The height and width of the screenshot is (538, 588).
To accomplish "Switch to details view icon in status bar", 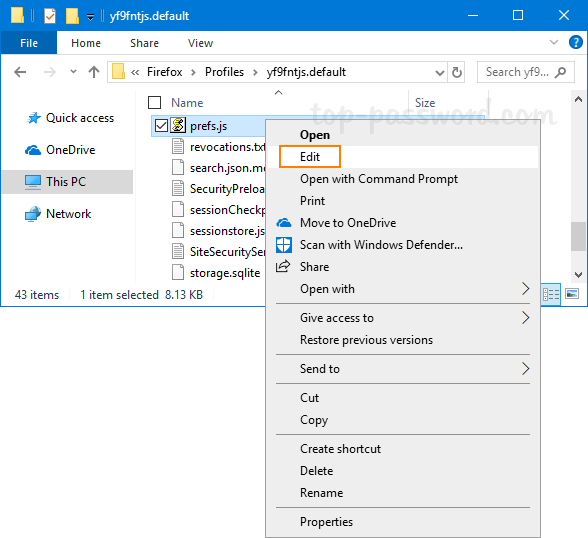I will point(551,294).
